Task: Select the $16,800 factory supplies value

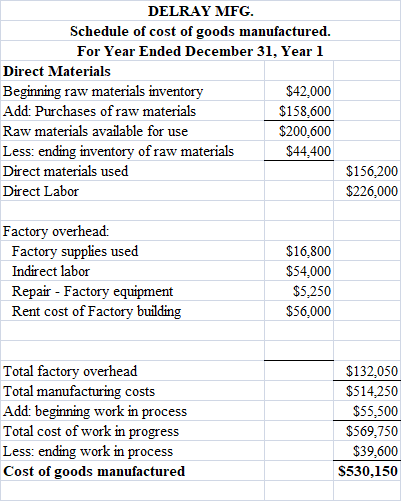Action: click(x=308, y=251)
